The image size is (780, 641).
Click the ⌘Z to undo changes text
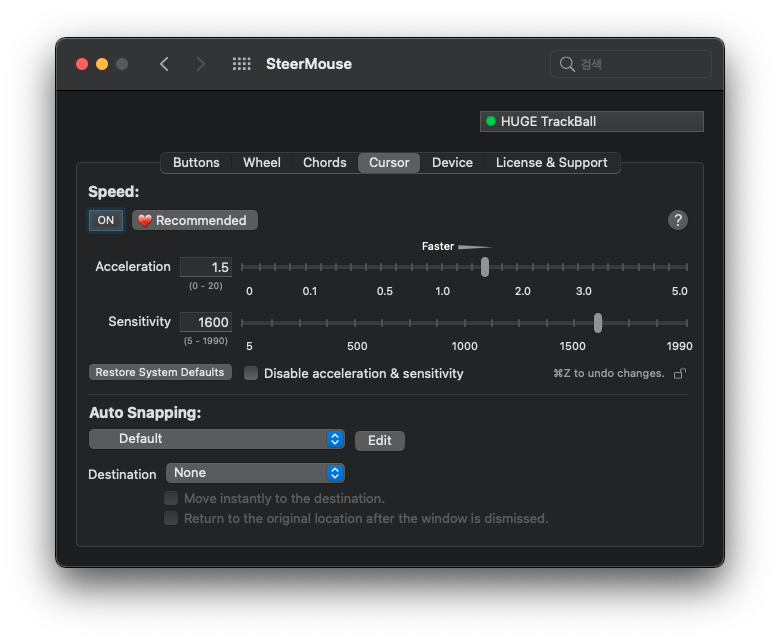click(x=608, y=373)
